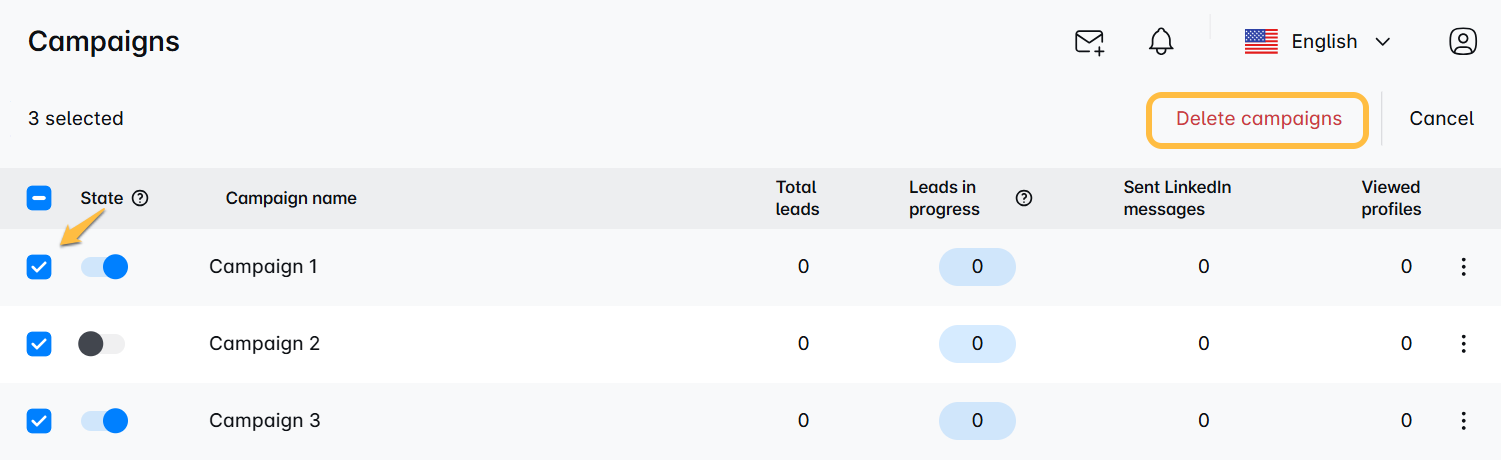Click the US flag icon
Screen dimensions: 1501x471
coord(1261,41)
